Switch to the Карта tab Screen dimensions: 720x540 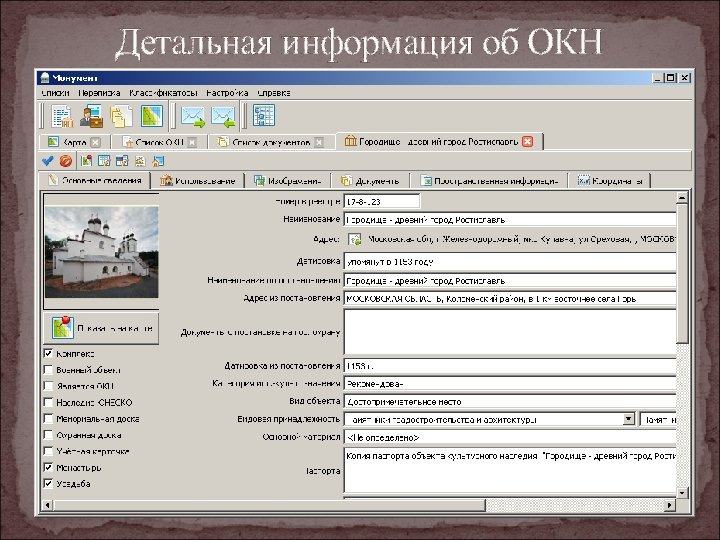point(73,142)
